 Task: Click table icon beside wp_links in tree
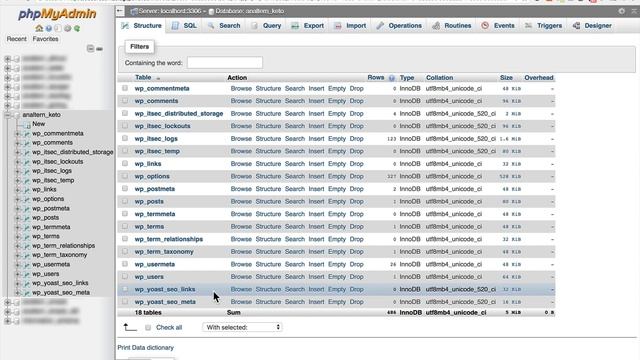point(27,190)
